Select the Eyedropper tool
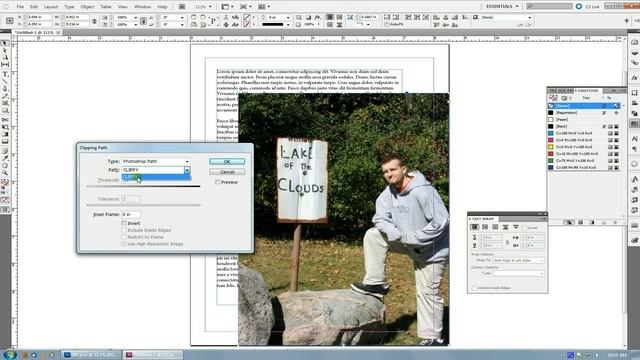Image resolution: width=640 pixels, height=360 pixels. pyautogui.click(x=5, y=158)
